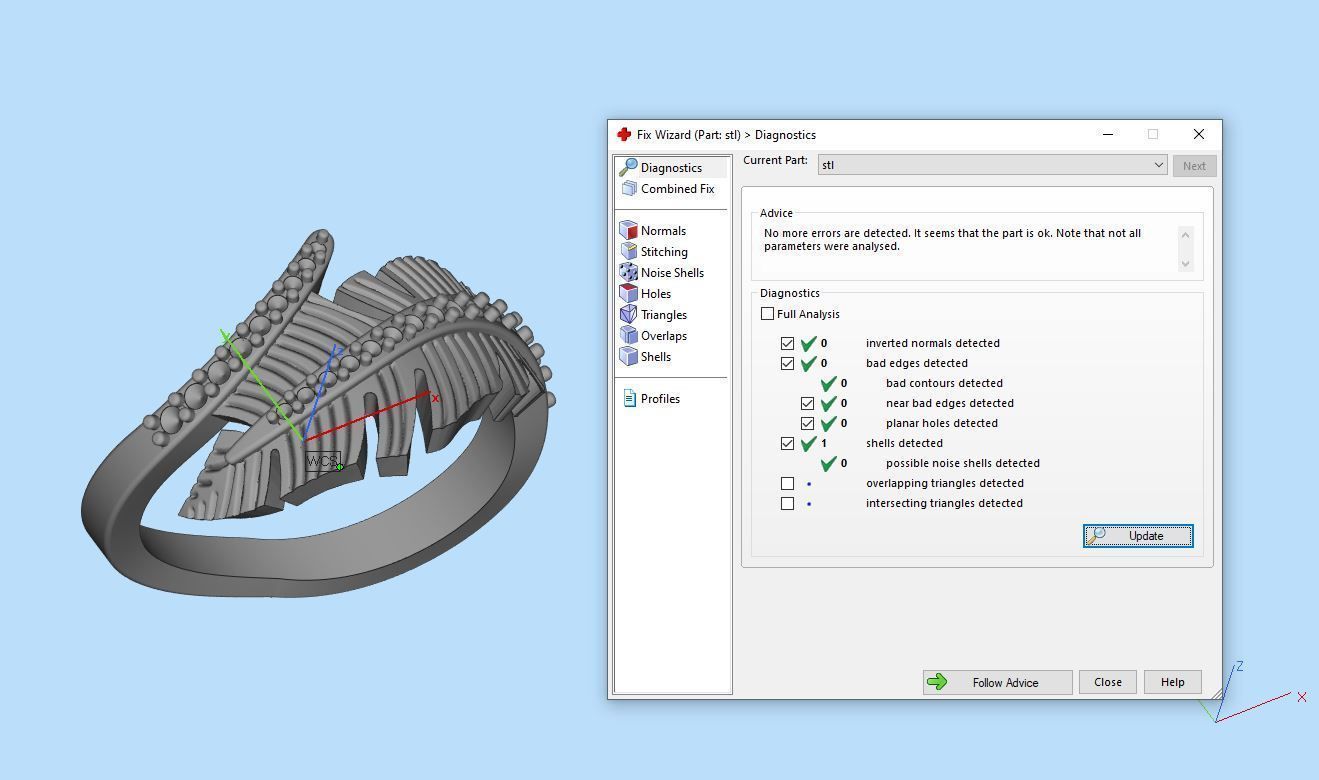Switch to the Normals page
The width and height of the screenshot is (1319, 780).
coord(663,231)
